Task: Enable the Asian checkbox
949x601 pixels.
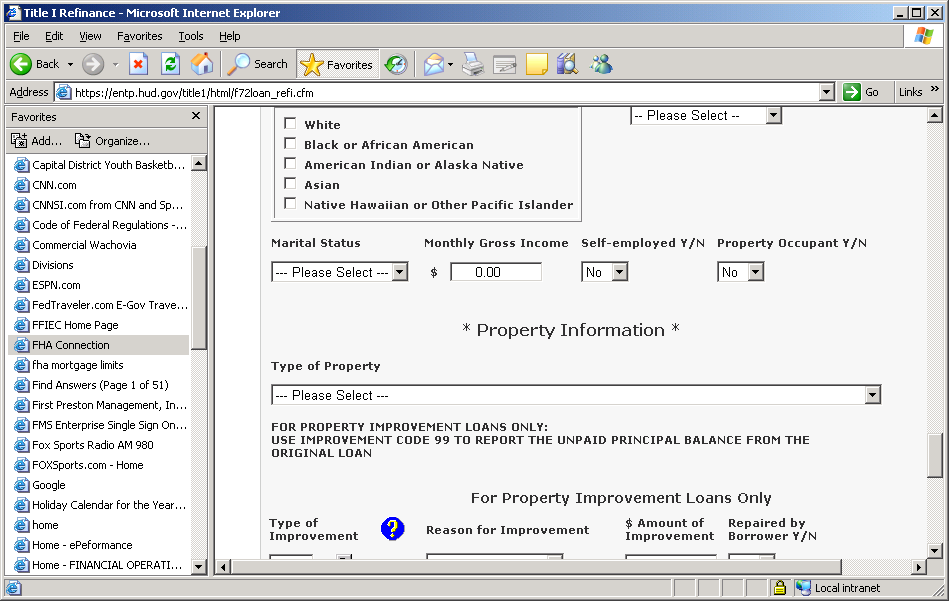Action: click(x=291, y=184)
